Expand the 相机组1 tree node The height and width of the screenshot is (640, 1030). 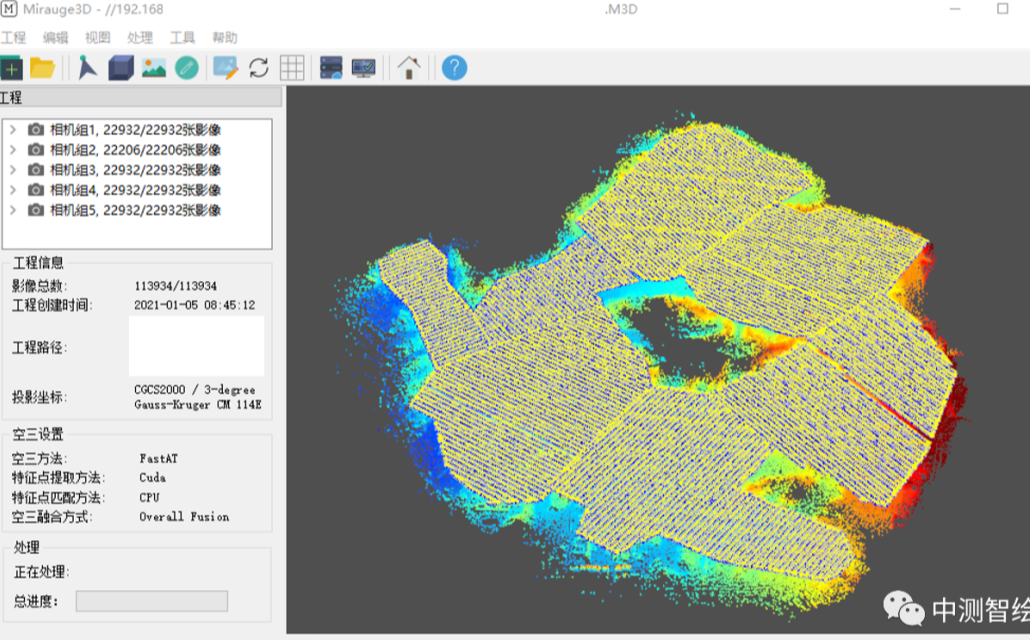click(x=12, y=130)
